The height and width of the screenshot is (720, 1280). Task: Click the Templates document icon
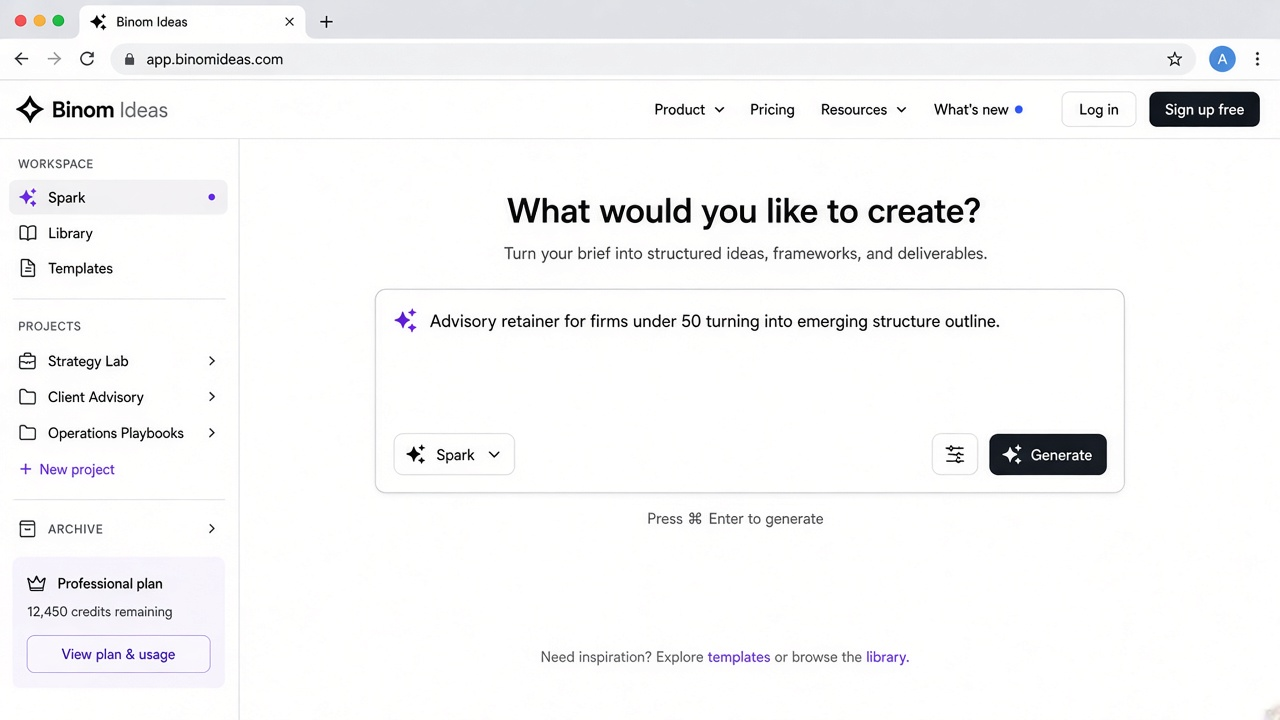click(x=28, y=268)
